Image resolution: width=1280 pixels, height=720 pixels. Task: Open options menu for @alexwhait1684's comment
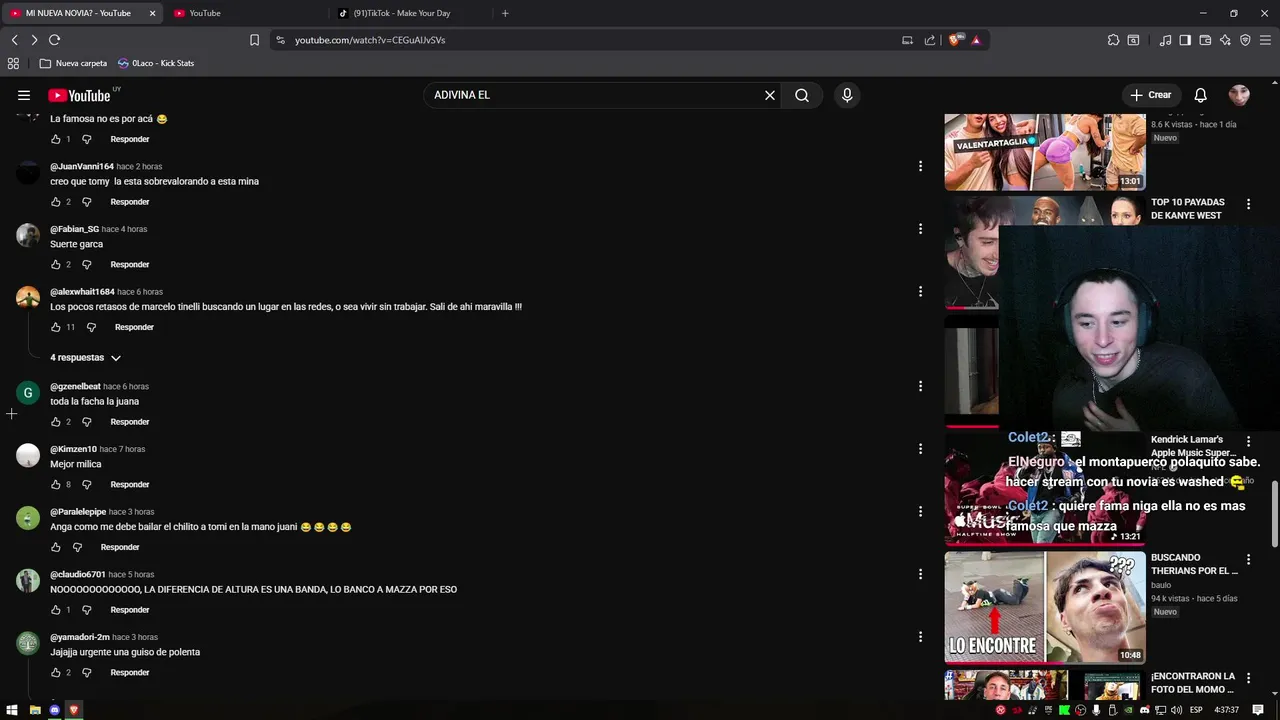[920, 291]
